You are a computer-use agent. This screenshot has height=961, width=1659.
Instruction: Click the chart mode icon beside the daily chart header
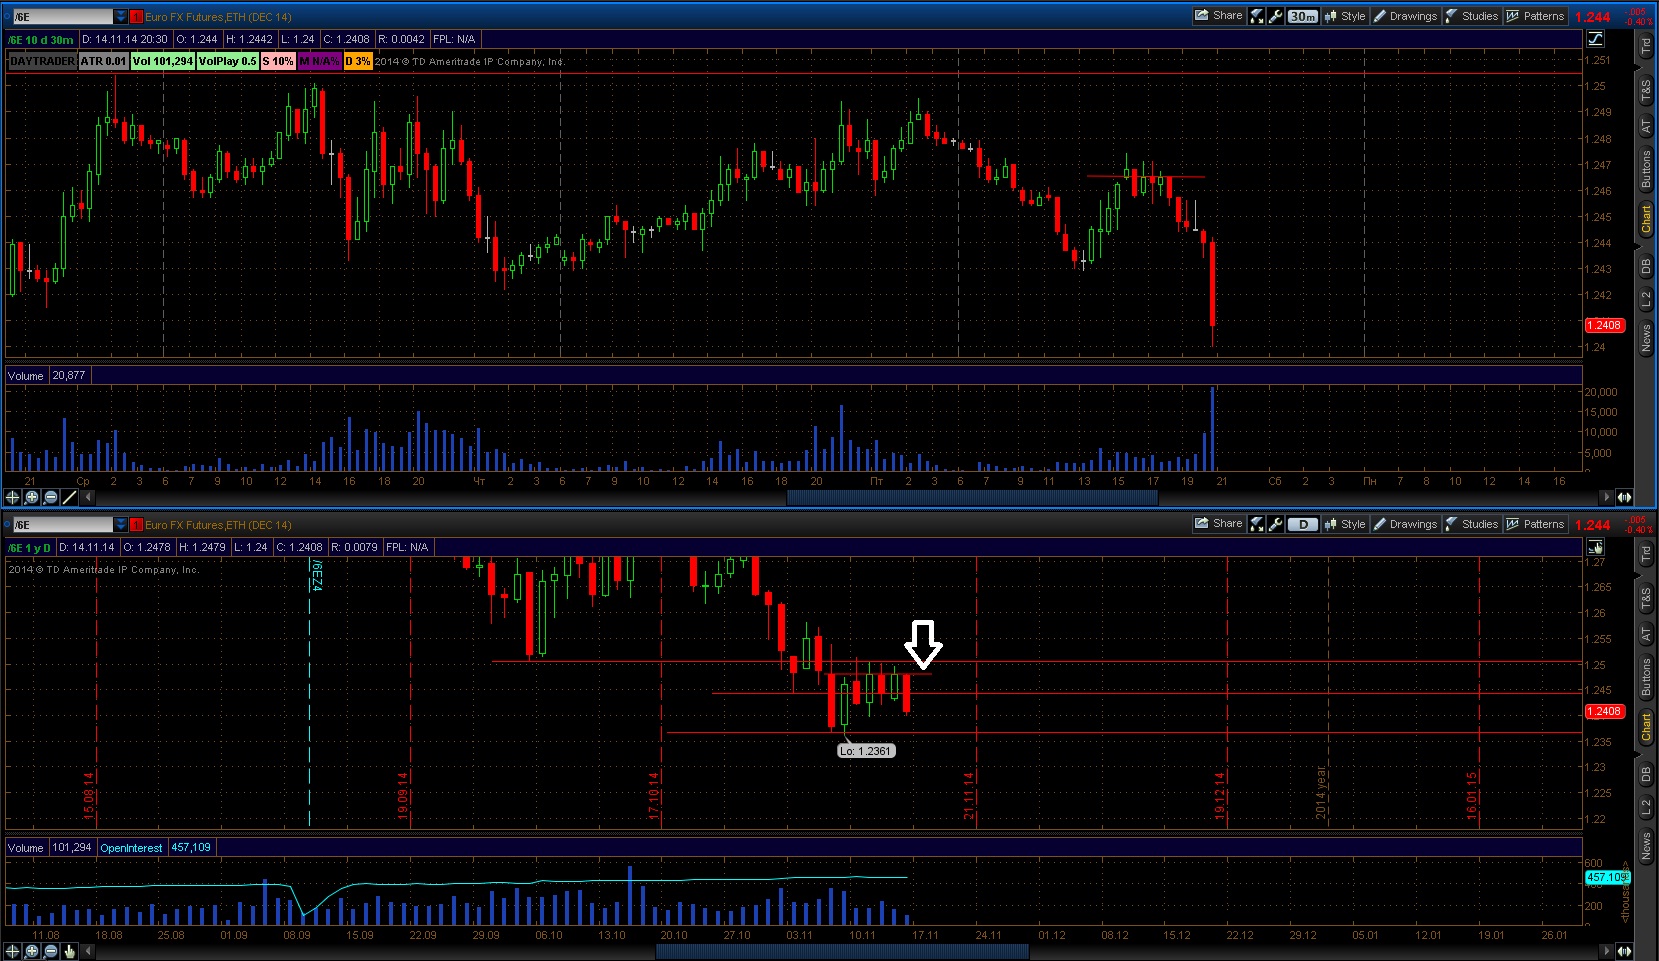click(x=1595, y=547)
